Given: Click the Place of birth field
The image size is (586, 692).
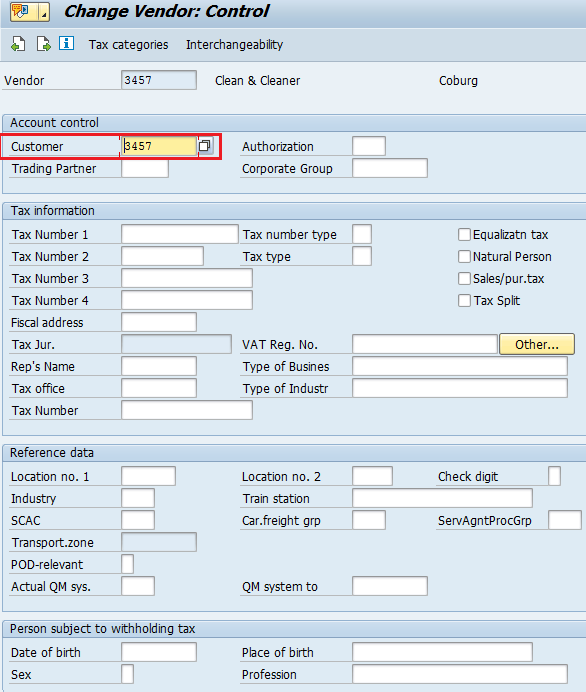Looking at the screenshot, I should [442, 652].
